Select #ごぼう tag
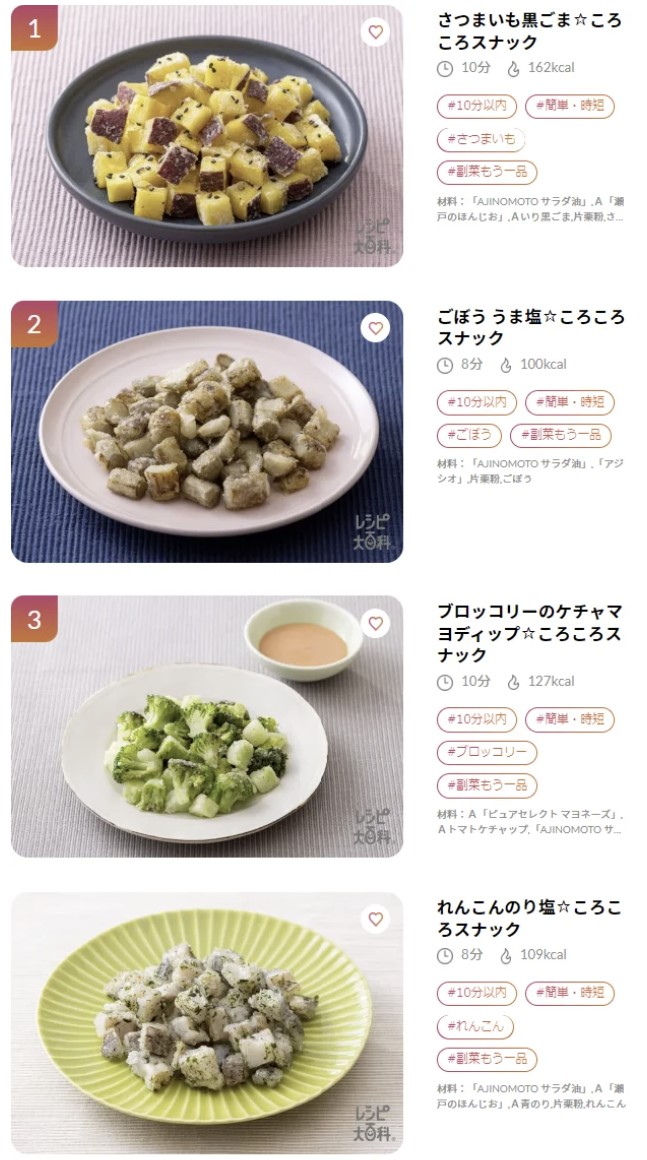Viewport: 647px width, 1160px height. [469, 435]
